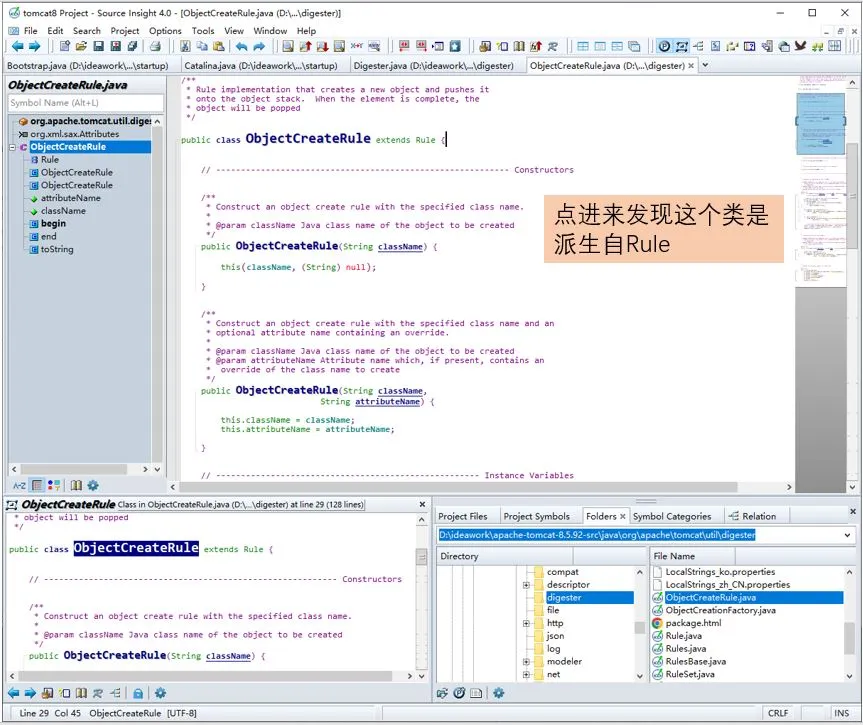The width and height of the screenshot is (863, 725).
Task: Open the Search menu
Action: (x=87, y=31)
